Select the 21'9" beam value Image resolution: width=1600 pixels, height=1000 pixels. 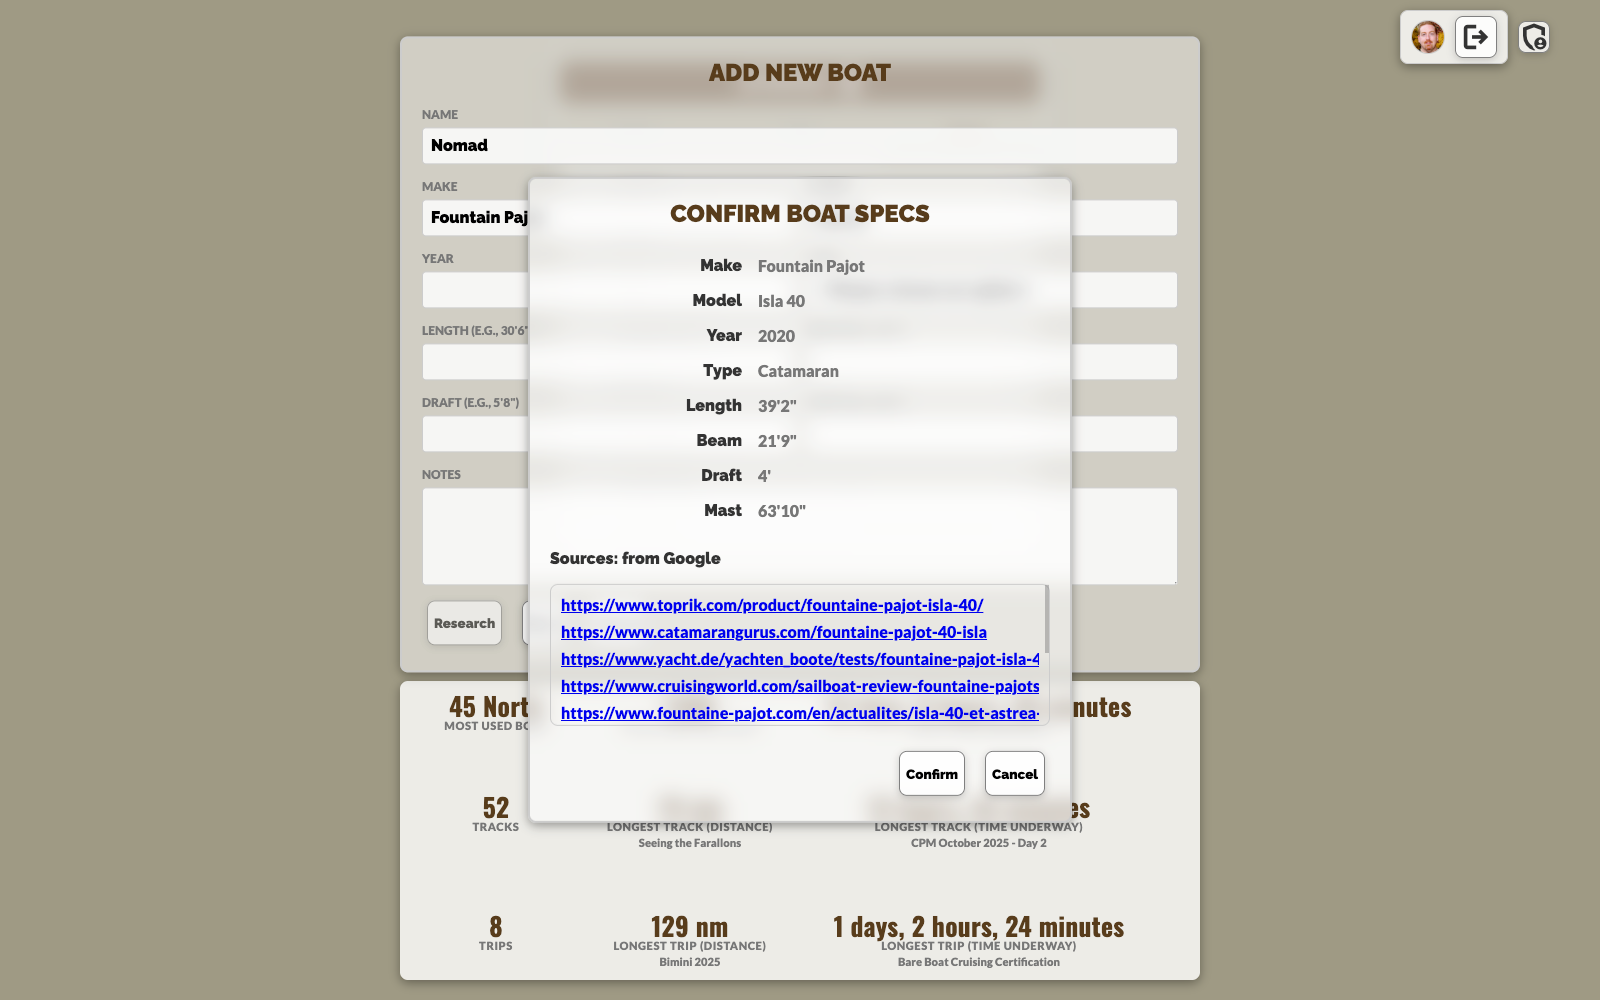pos(777,441)
